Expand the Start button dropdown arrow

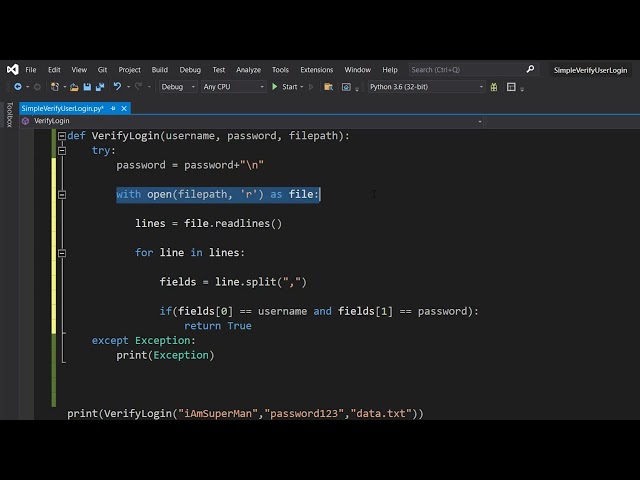302,87
